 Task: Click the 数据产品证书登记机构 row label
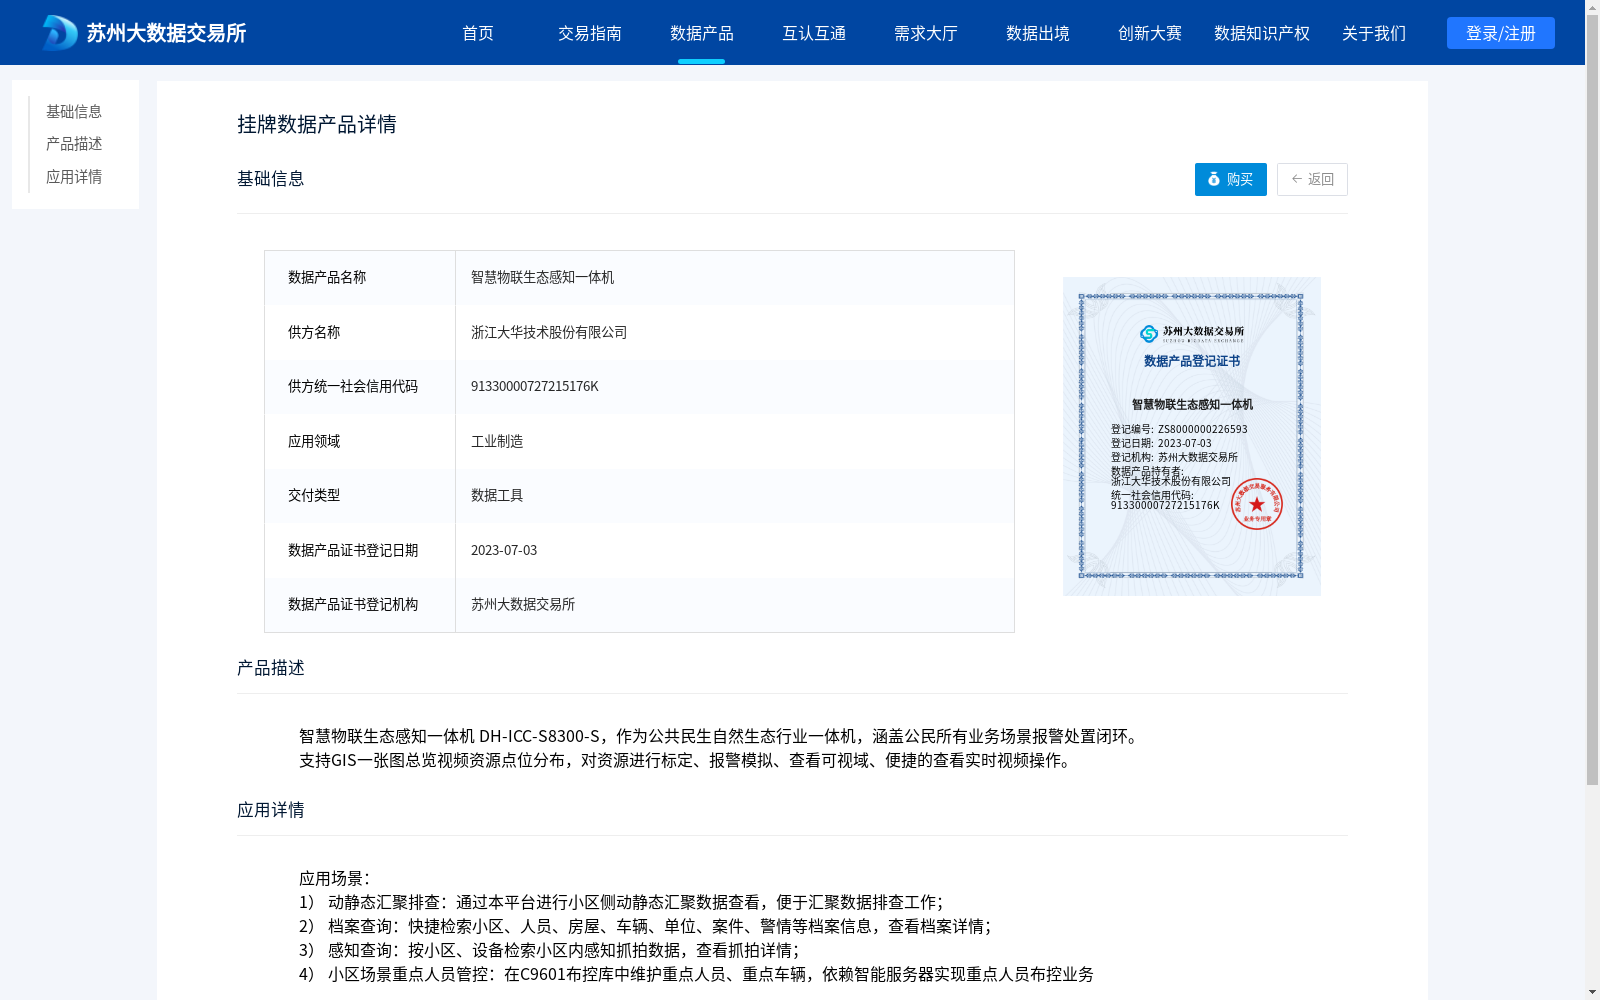[353, 604]
